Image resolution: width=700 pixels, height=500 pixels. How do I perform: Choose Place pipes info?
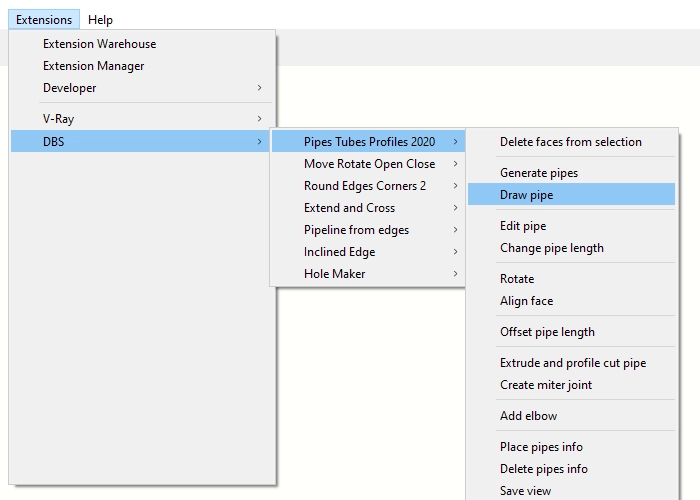[571, 446]
